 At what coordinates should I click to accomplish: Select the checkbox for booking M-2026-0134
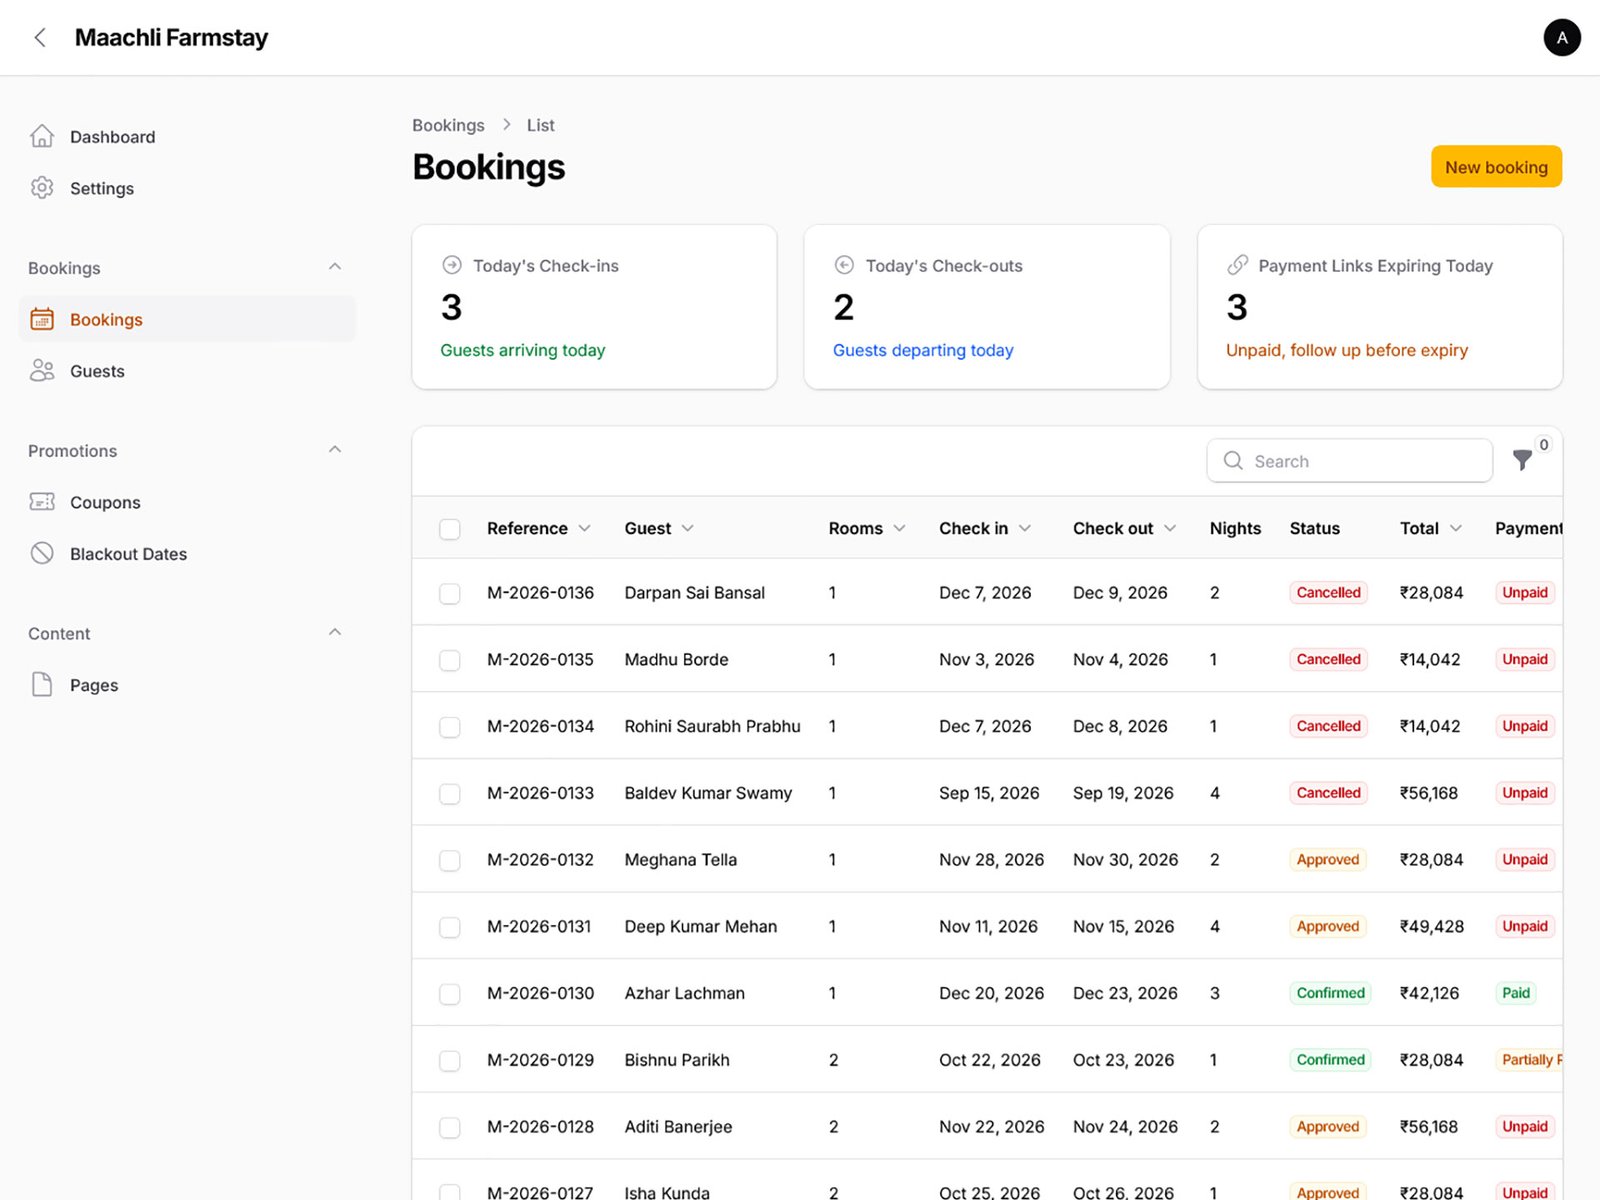[450, 727]
